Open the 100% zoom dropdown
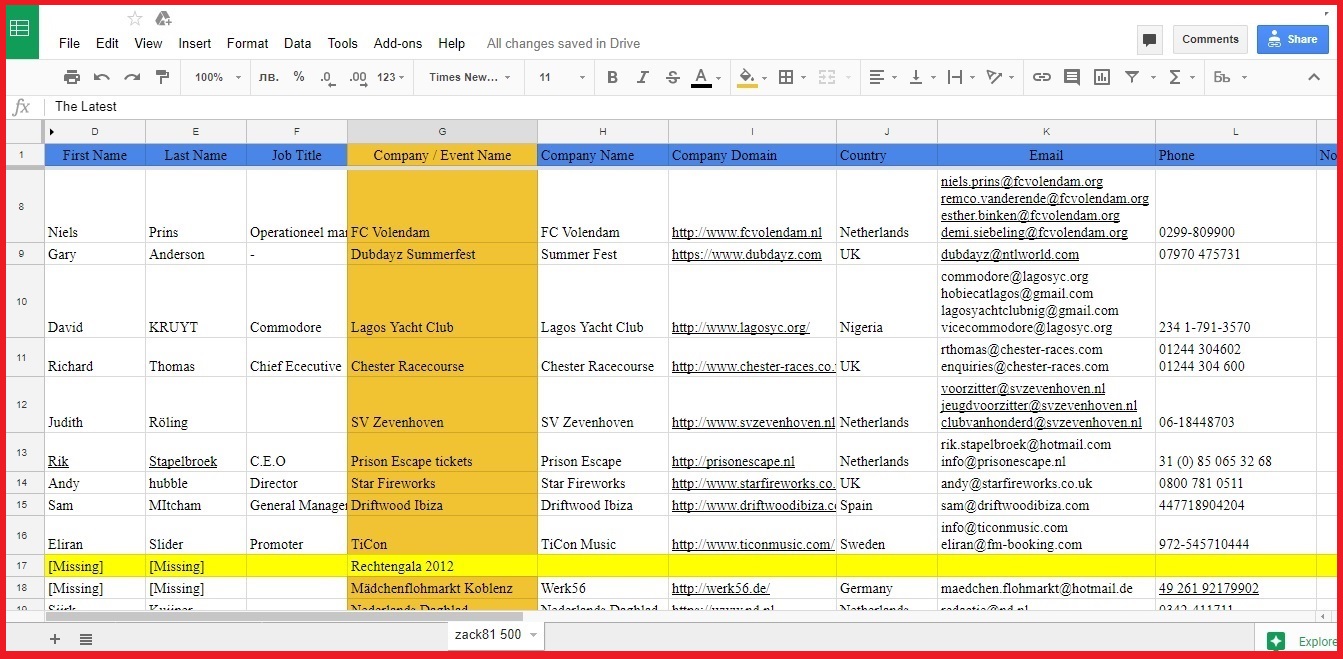This screenshot has width=1343, height=659. pyautogui.click(x=217, y=77)
